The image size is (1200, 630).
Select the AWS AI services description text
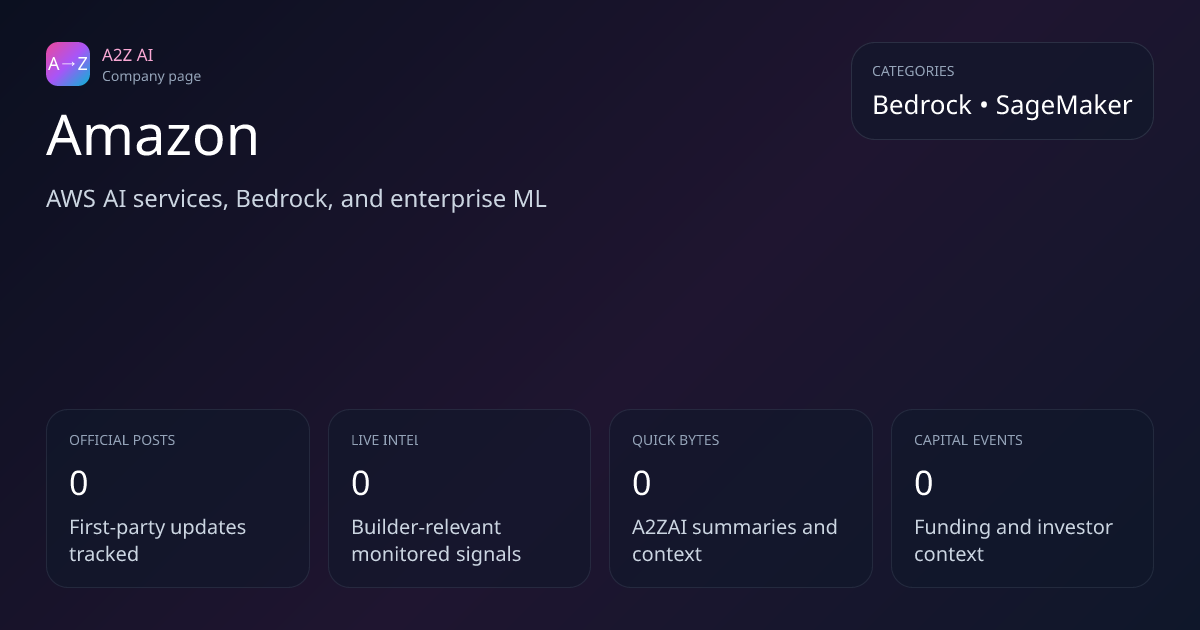296,198
